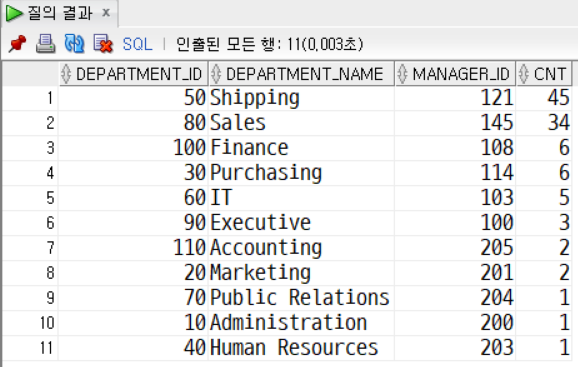Sort by CNT column header
Viewport: 578px width, 367px height.
544,74
